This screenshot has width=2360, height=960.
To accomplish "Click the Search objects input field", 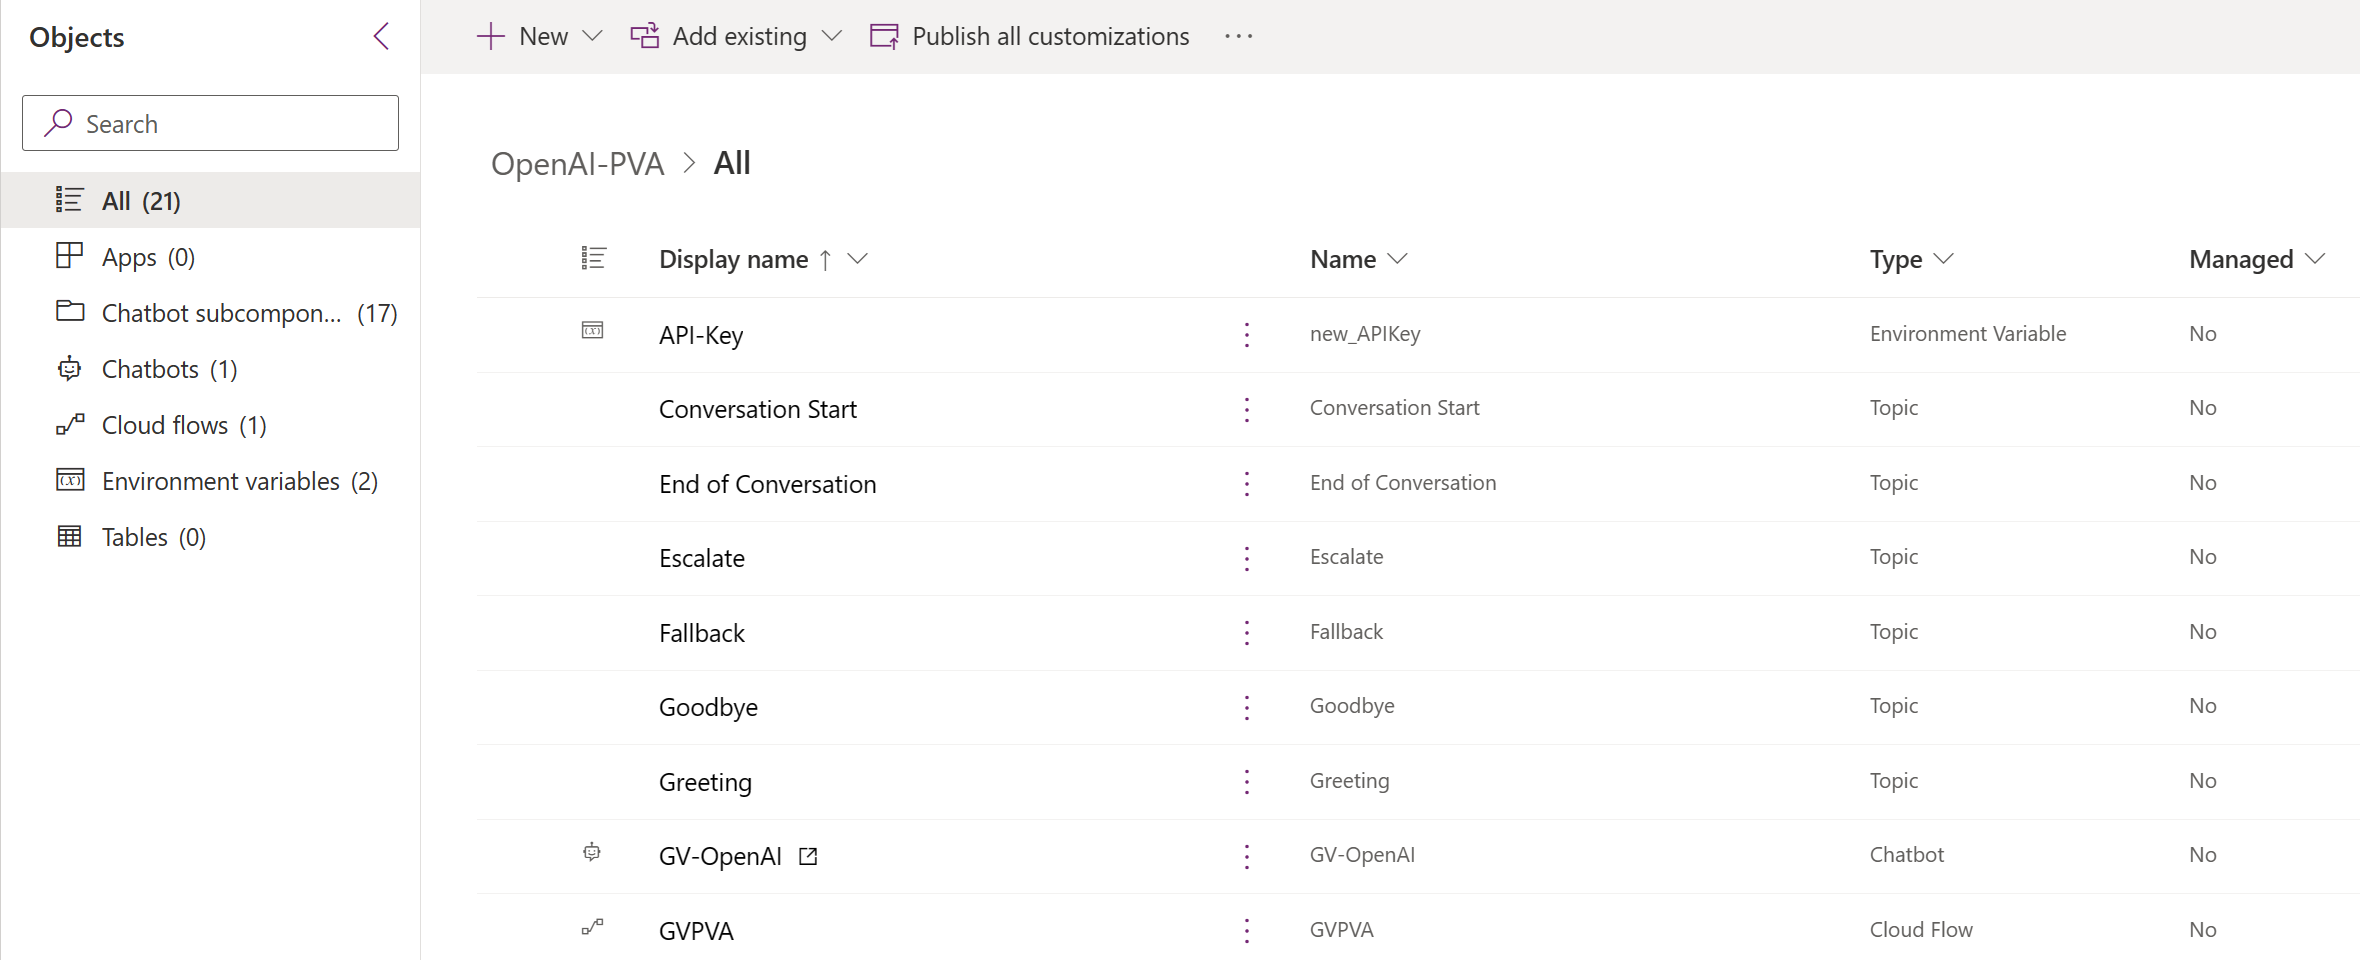I will click(x=211, y=123).
